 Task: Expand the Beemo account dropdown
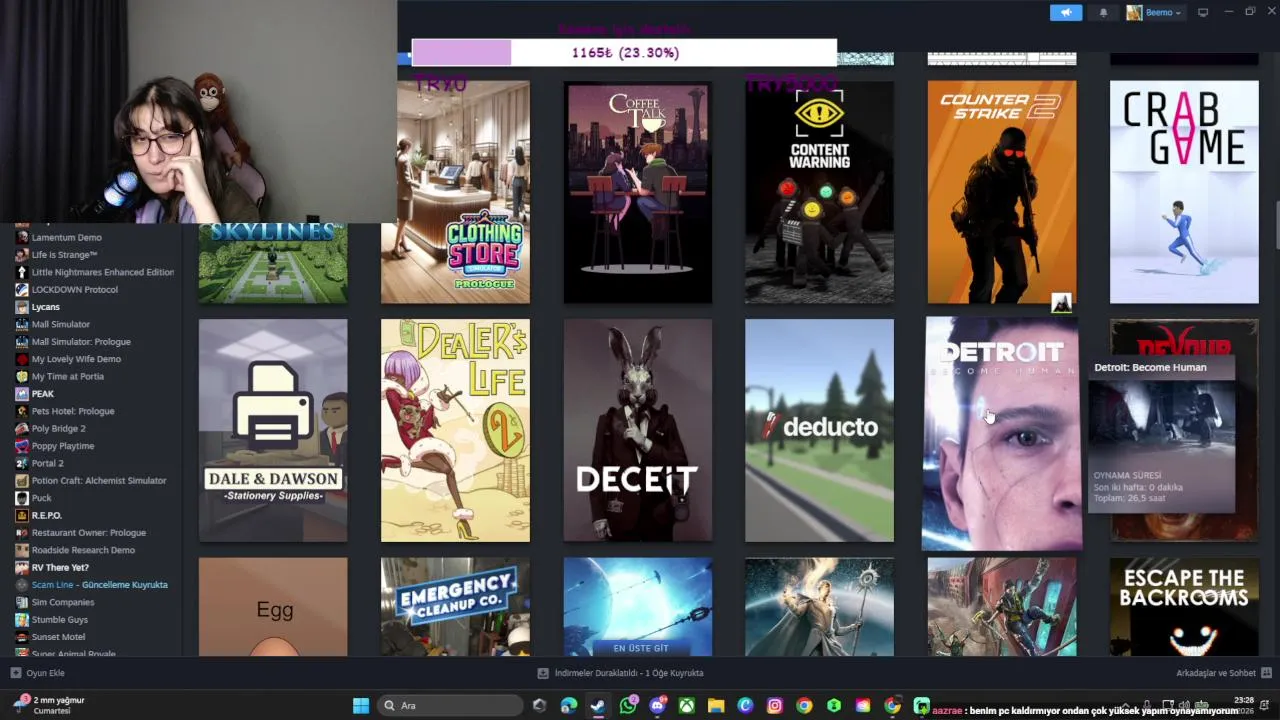(x=1154, y=12)
